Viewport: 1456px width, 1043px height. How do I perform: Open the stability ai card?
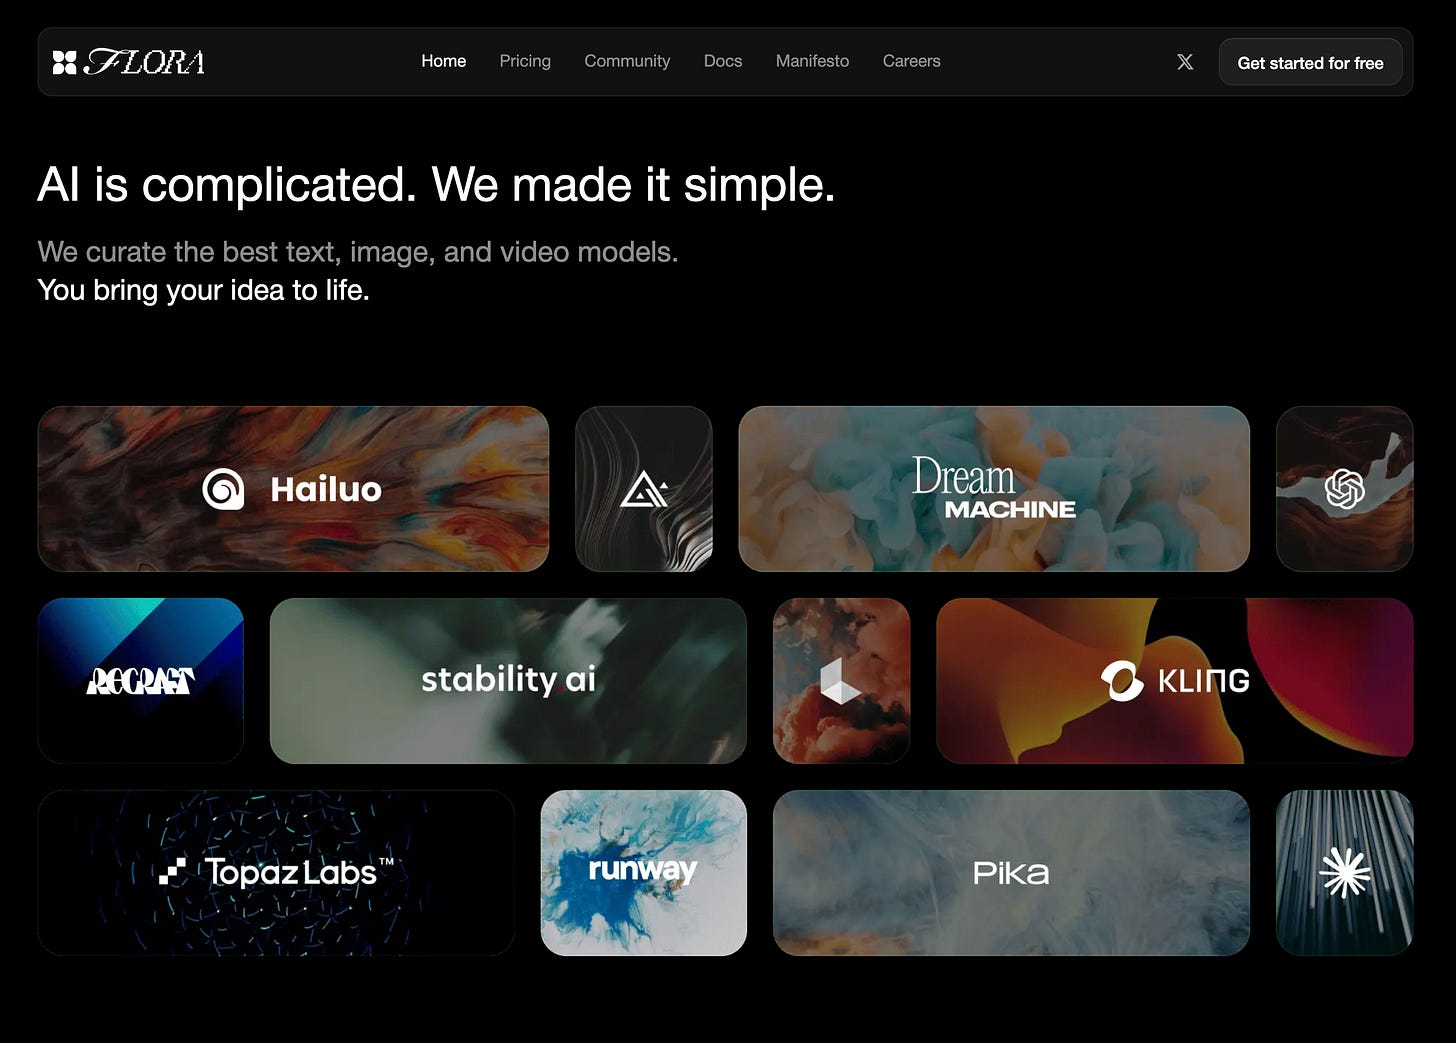(508, 681)
